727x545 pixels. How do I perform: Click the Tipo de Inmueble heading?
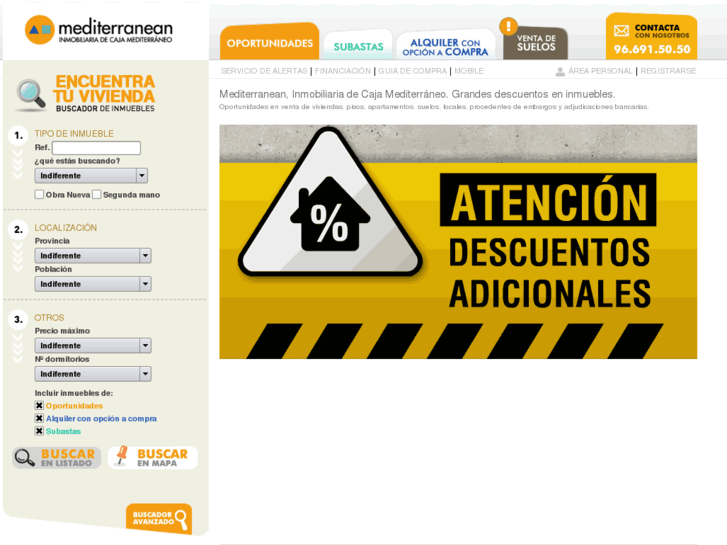coord(74,134)
